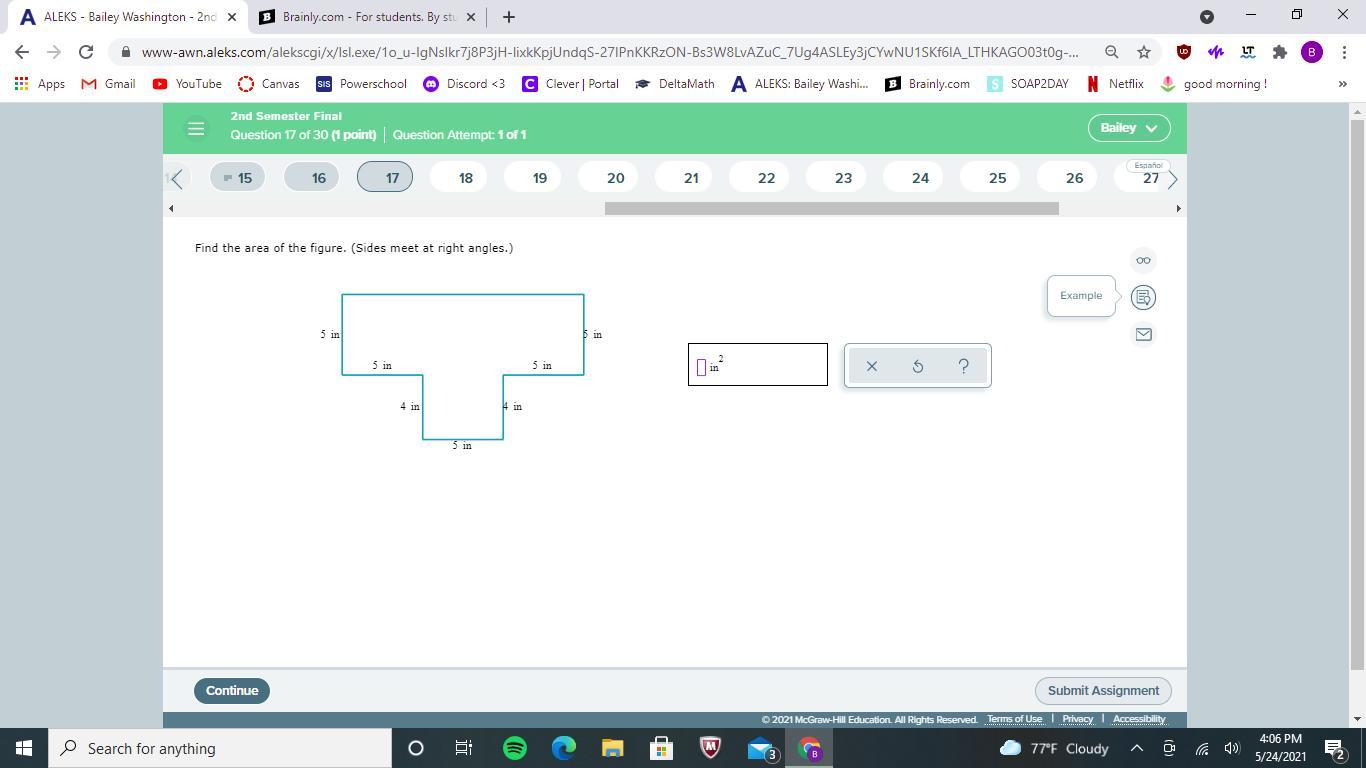Open the glasses accessibility viewer icon
1366x768 pixels.
1143,260
